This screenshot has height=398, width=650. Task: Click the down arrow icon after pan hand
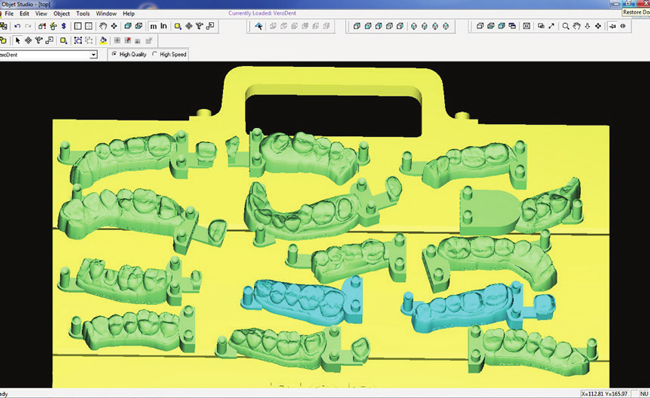(587, 26)
